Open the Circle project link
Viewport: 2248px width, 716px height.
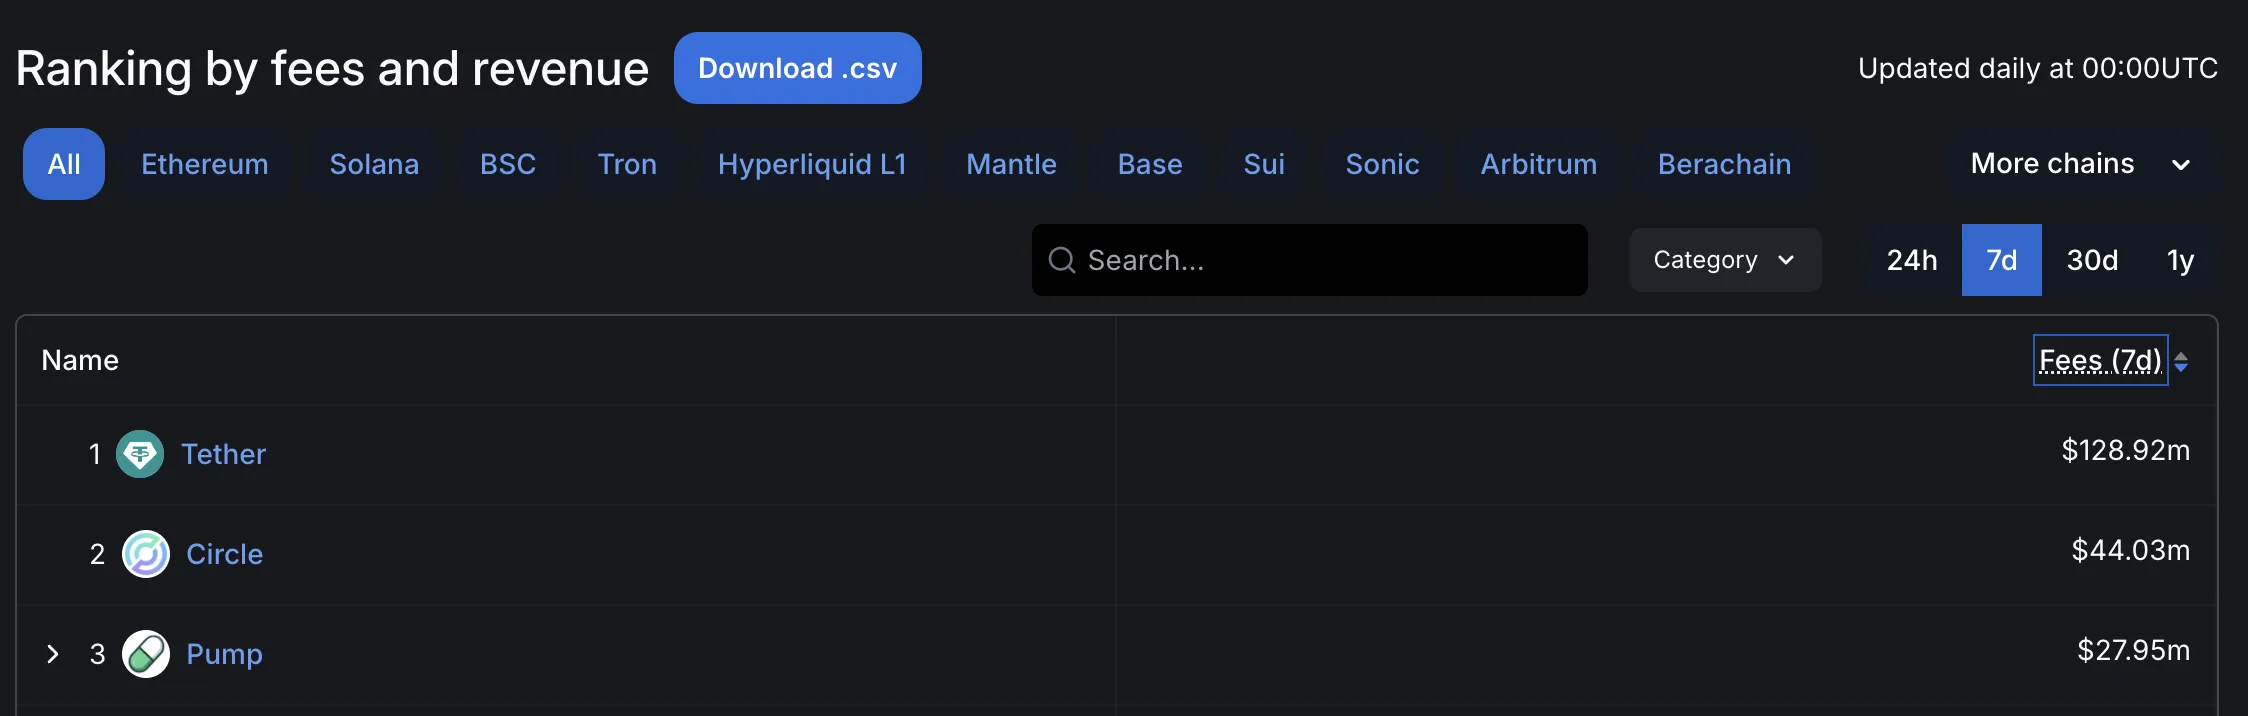coord(225,554)
